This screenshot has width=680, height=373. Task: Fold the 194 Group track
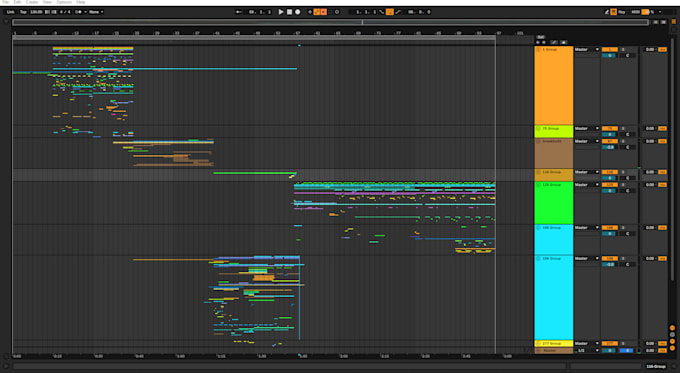[x=538, y=258]
